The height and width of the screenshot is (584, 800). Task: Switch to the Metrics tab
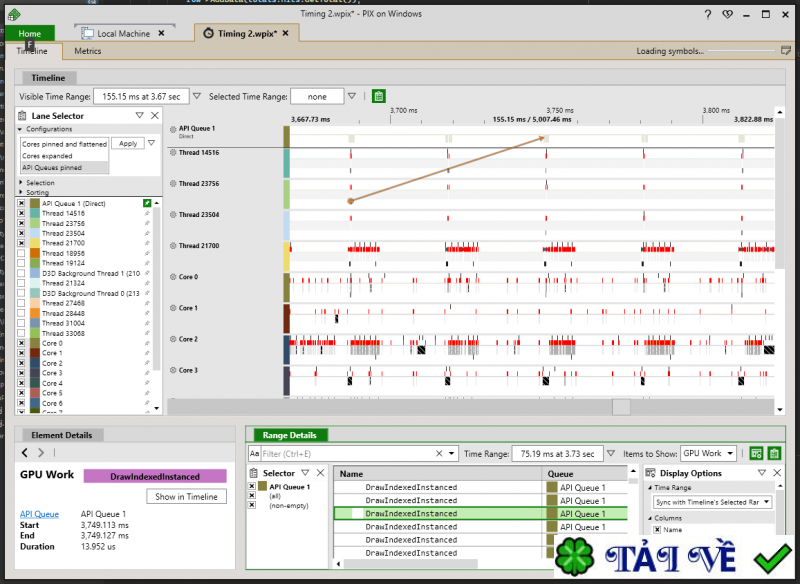[87, 51]
